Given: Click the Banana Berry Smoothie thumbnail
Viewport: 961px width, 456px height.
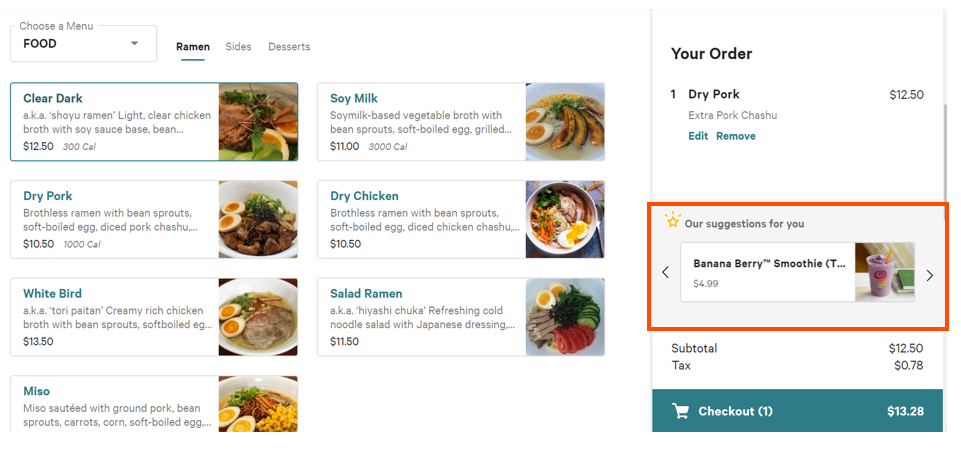Looking at the screenshot, I should coord(884,272).
